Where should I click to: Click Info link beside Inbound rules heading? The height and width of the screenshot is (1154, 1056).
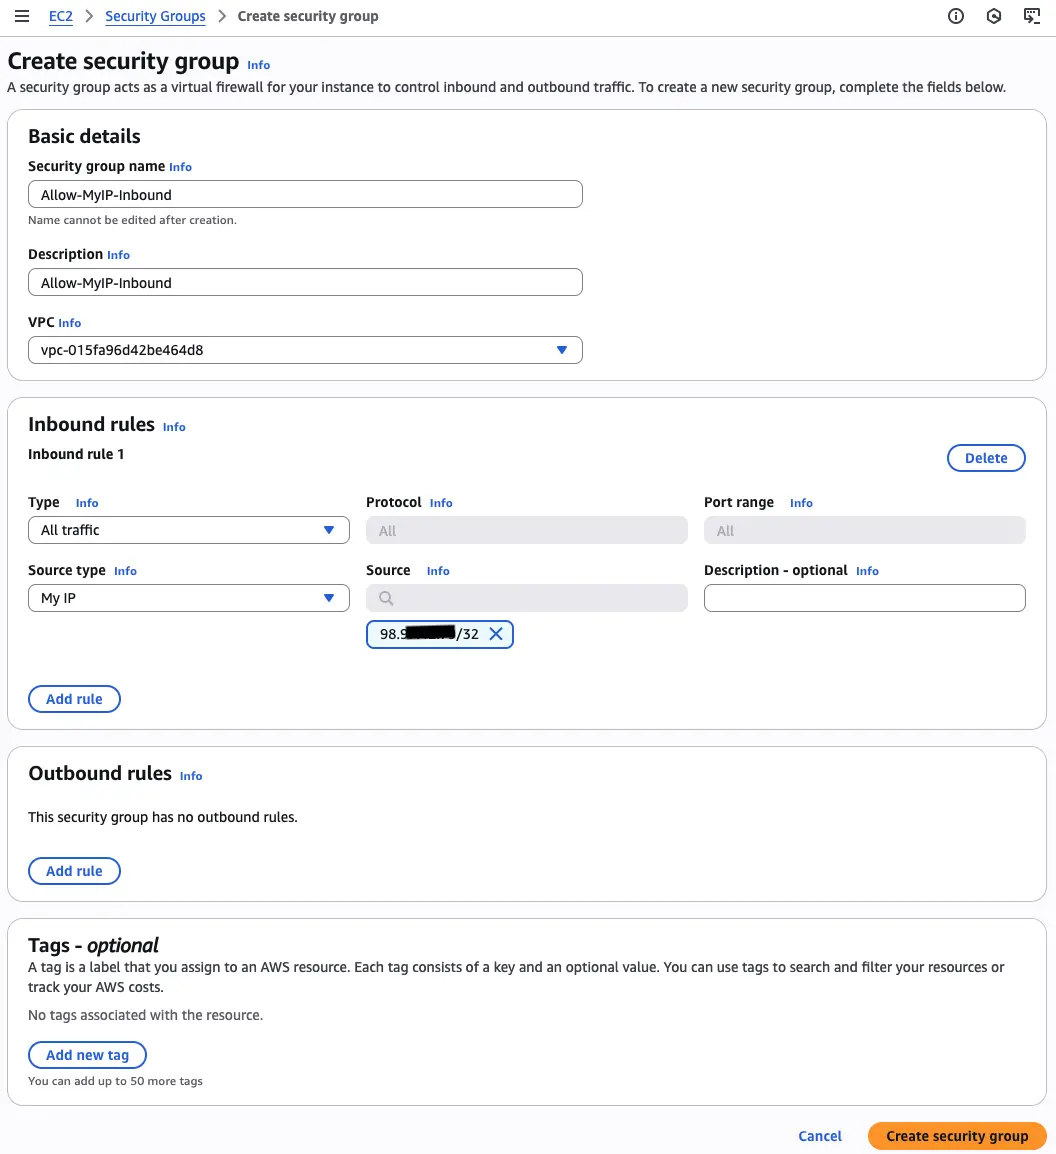coord(174,427)
